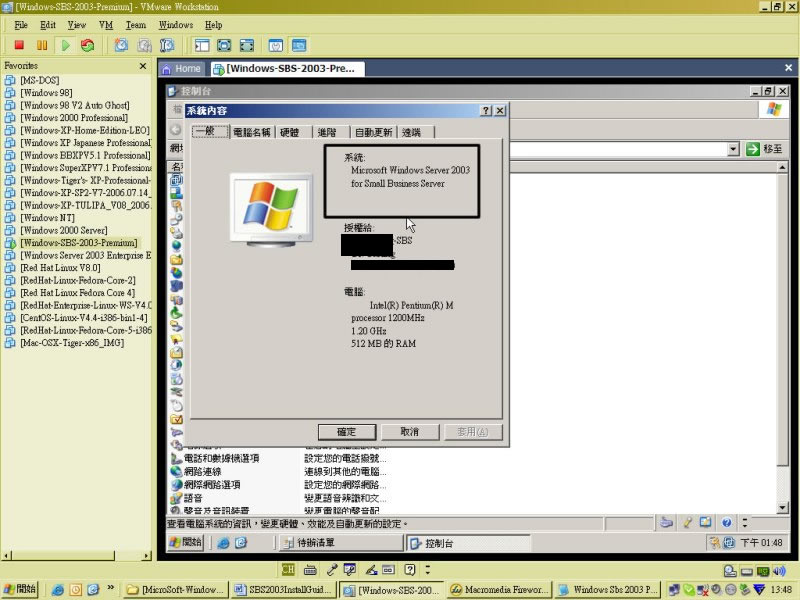The image size is (800, 600).
Task: Click the 移至 go button in 控制台
Action: (x=764, y=149)
